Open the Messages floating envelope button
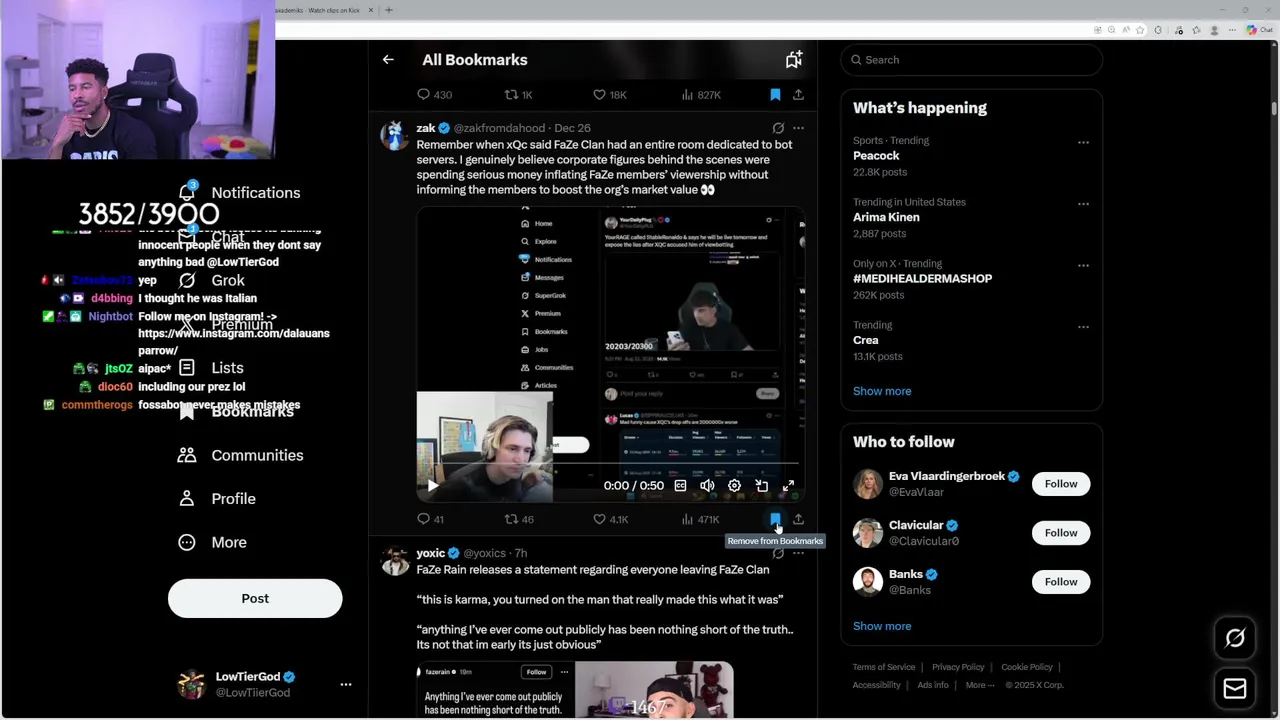This screenshot has height=720, width=1280. 1235,689
